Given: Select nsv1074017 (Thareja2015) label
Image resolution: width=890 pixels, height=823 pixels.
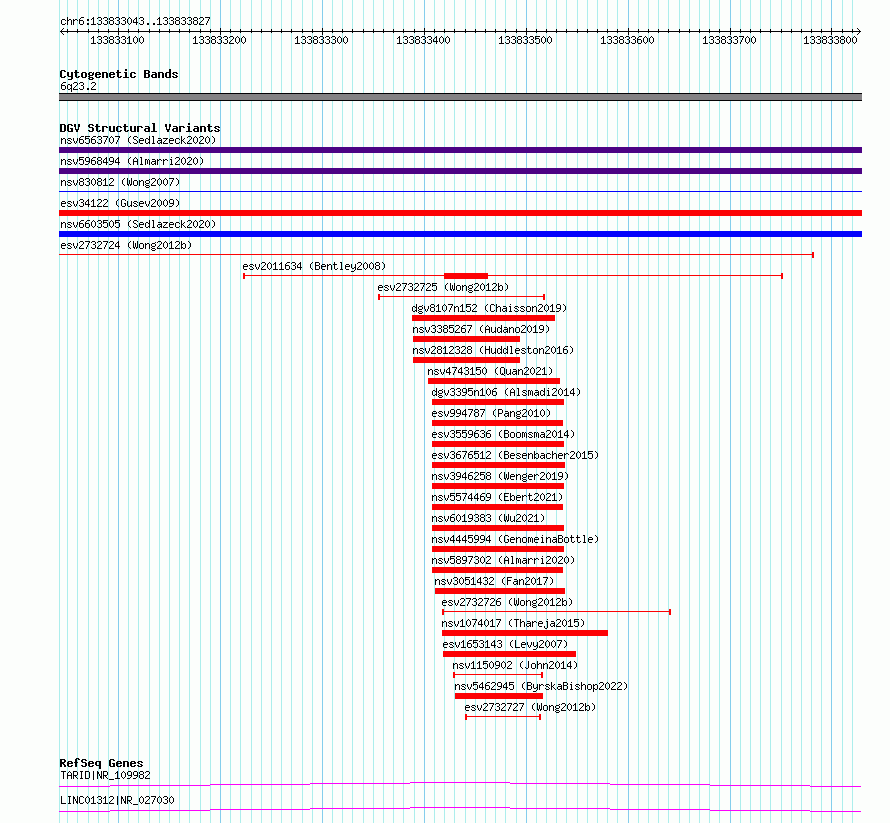Looking at the screenshot, I should pyautogui.click(x=513, y=623).
